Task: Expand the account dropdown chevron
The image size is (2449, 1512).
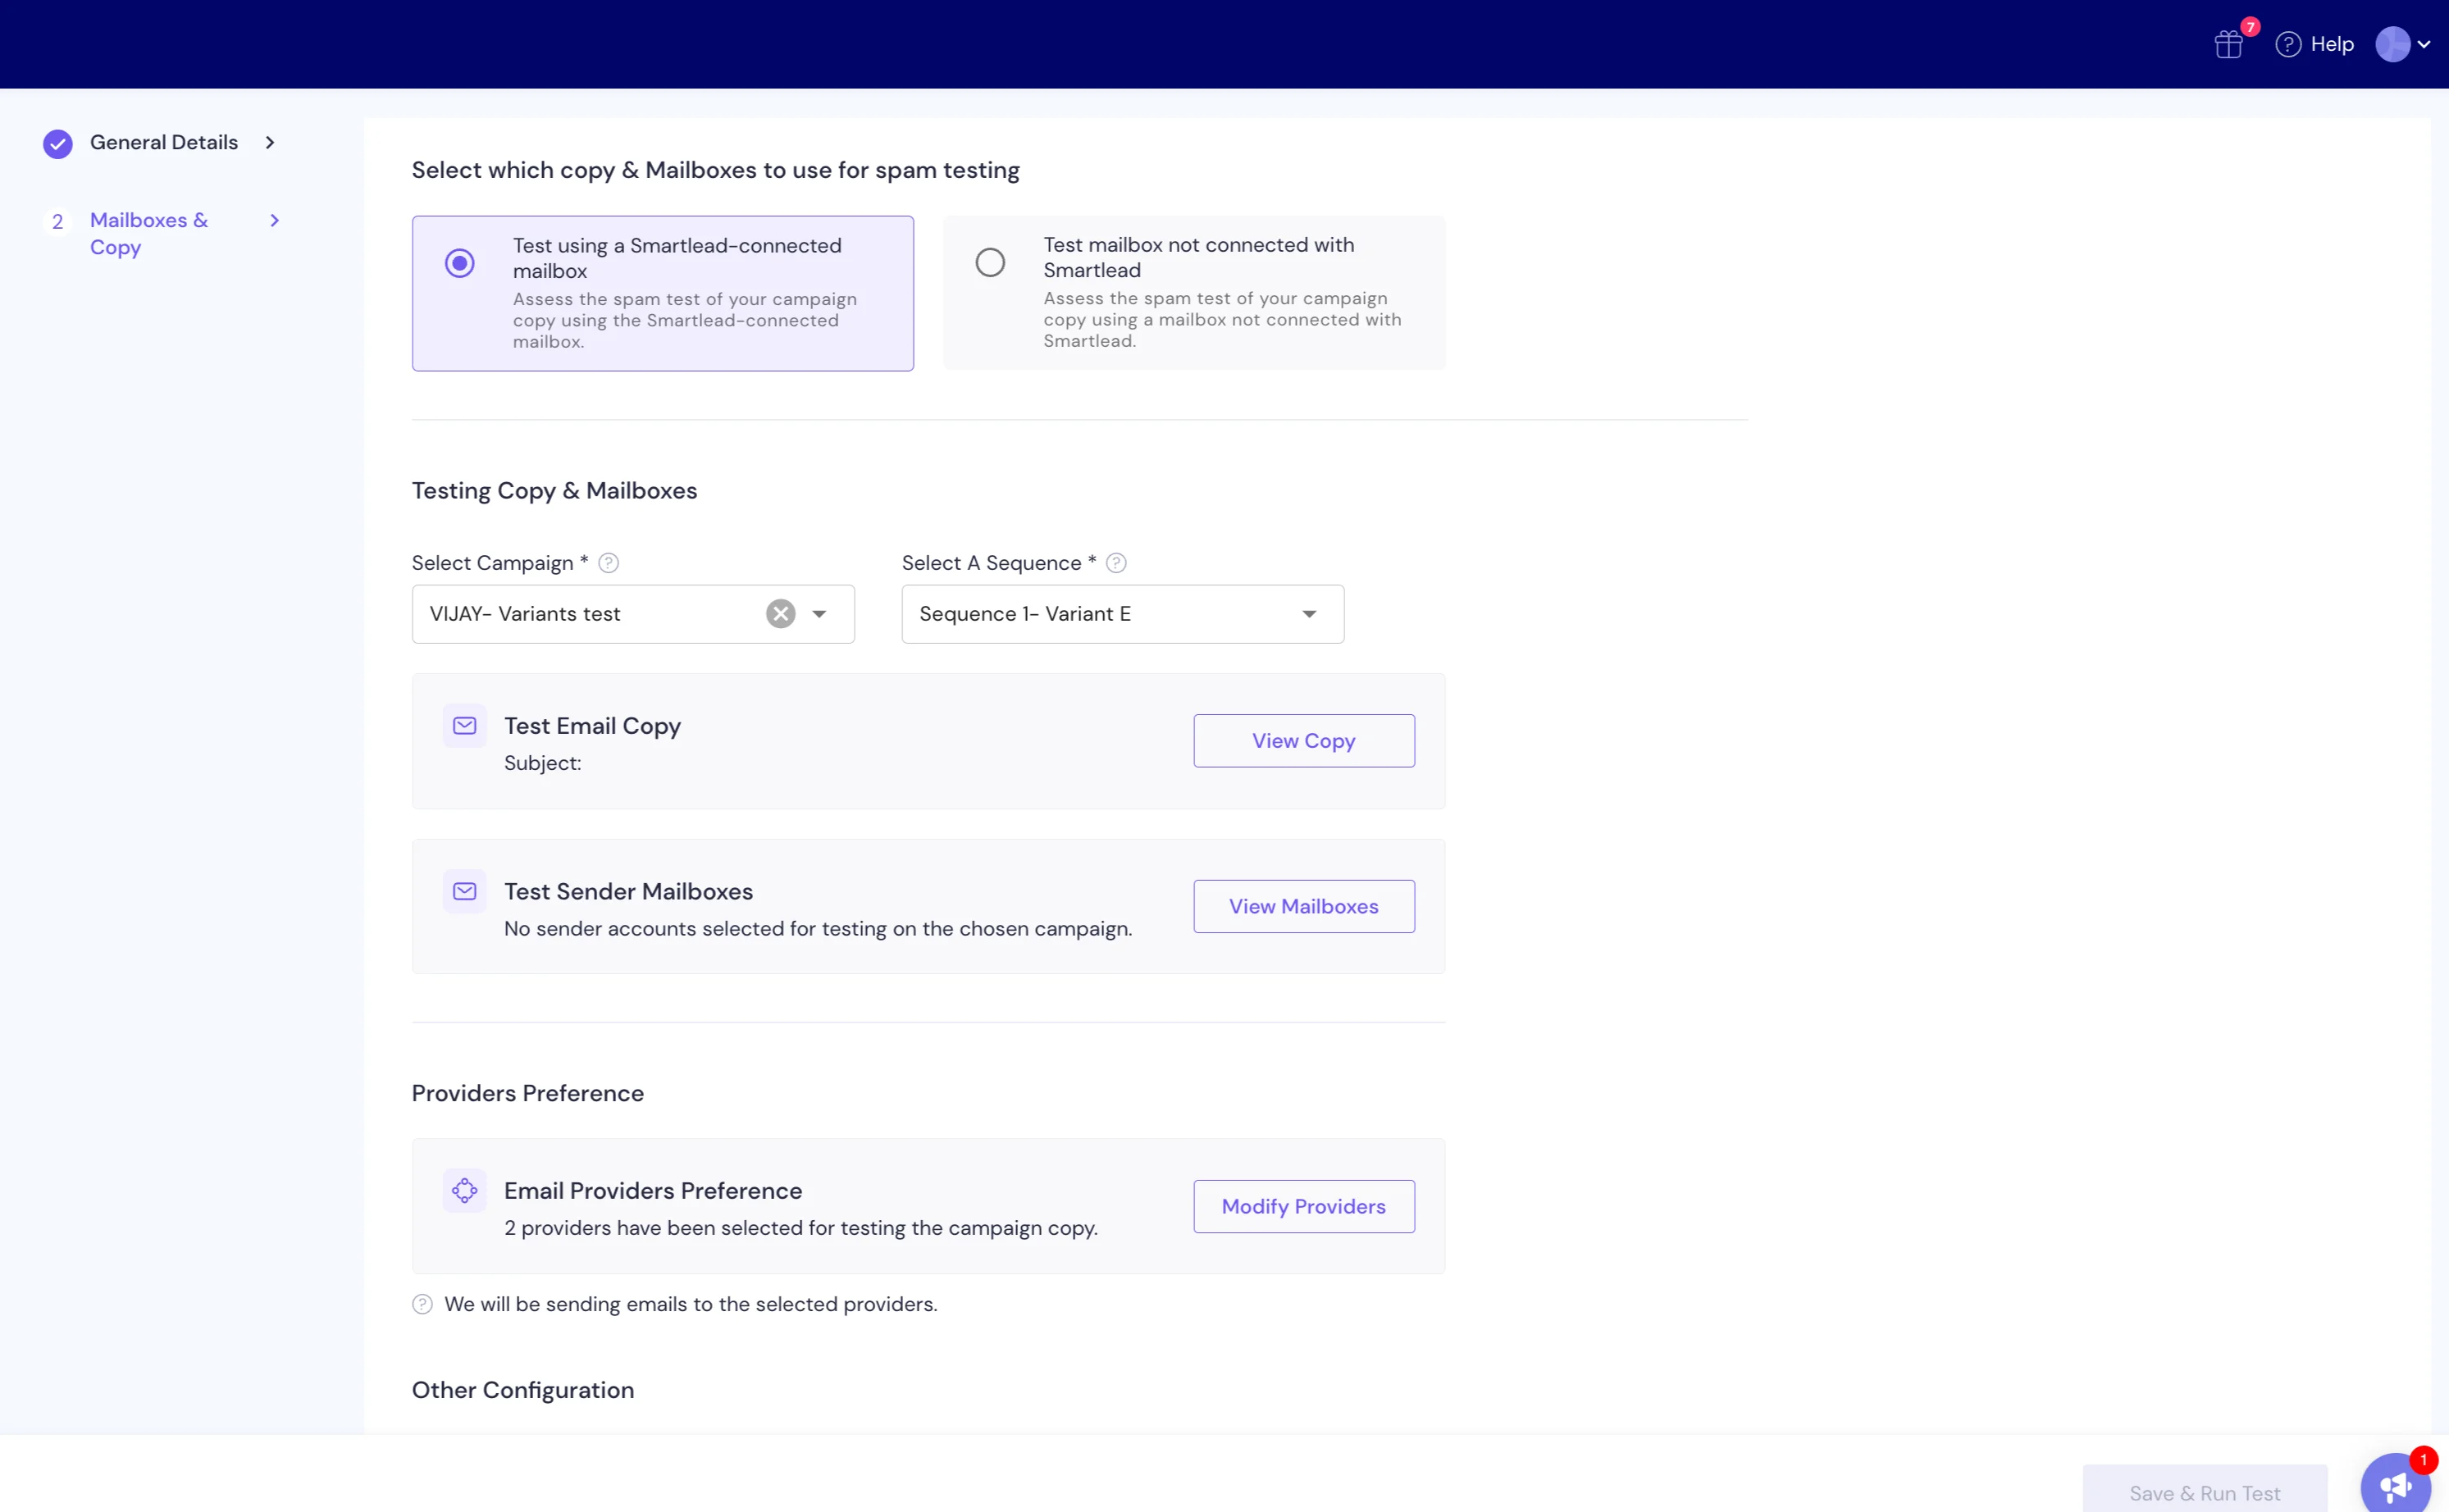Action: 2424,44
